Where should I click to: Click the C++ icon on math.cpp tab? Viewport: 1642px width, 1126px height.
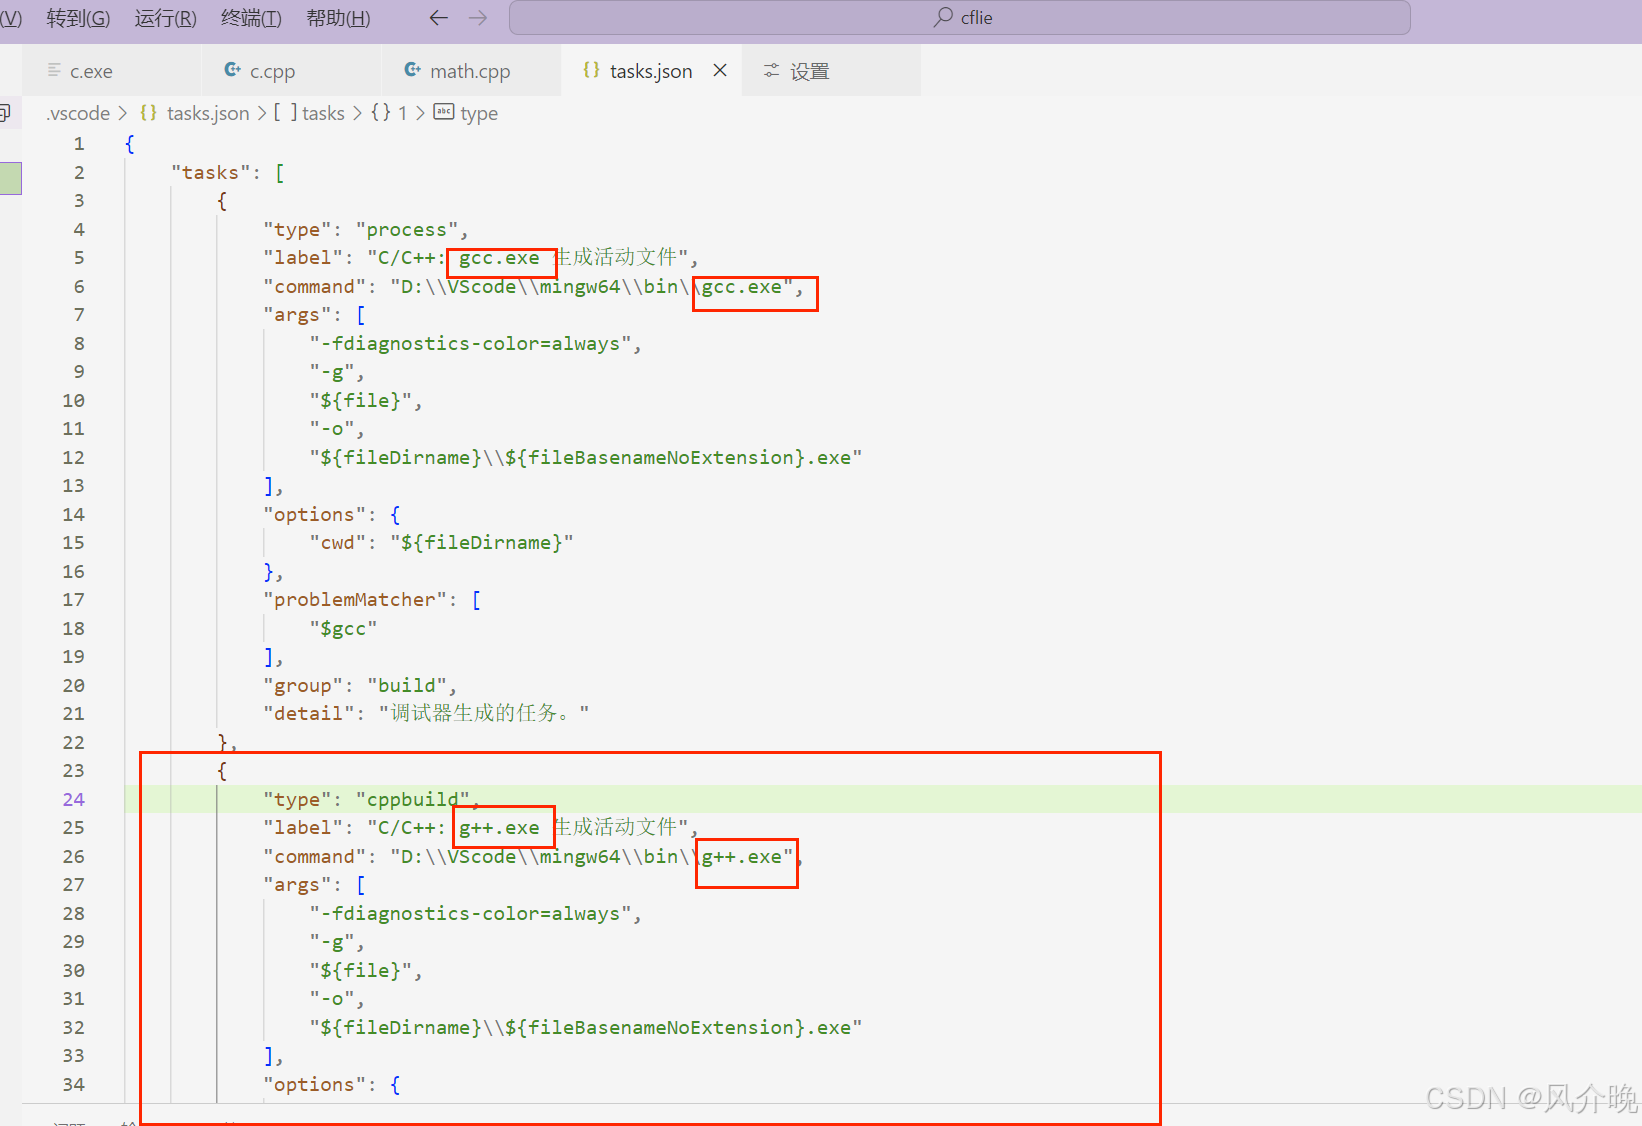[x=412, y=70]
